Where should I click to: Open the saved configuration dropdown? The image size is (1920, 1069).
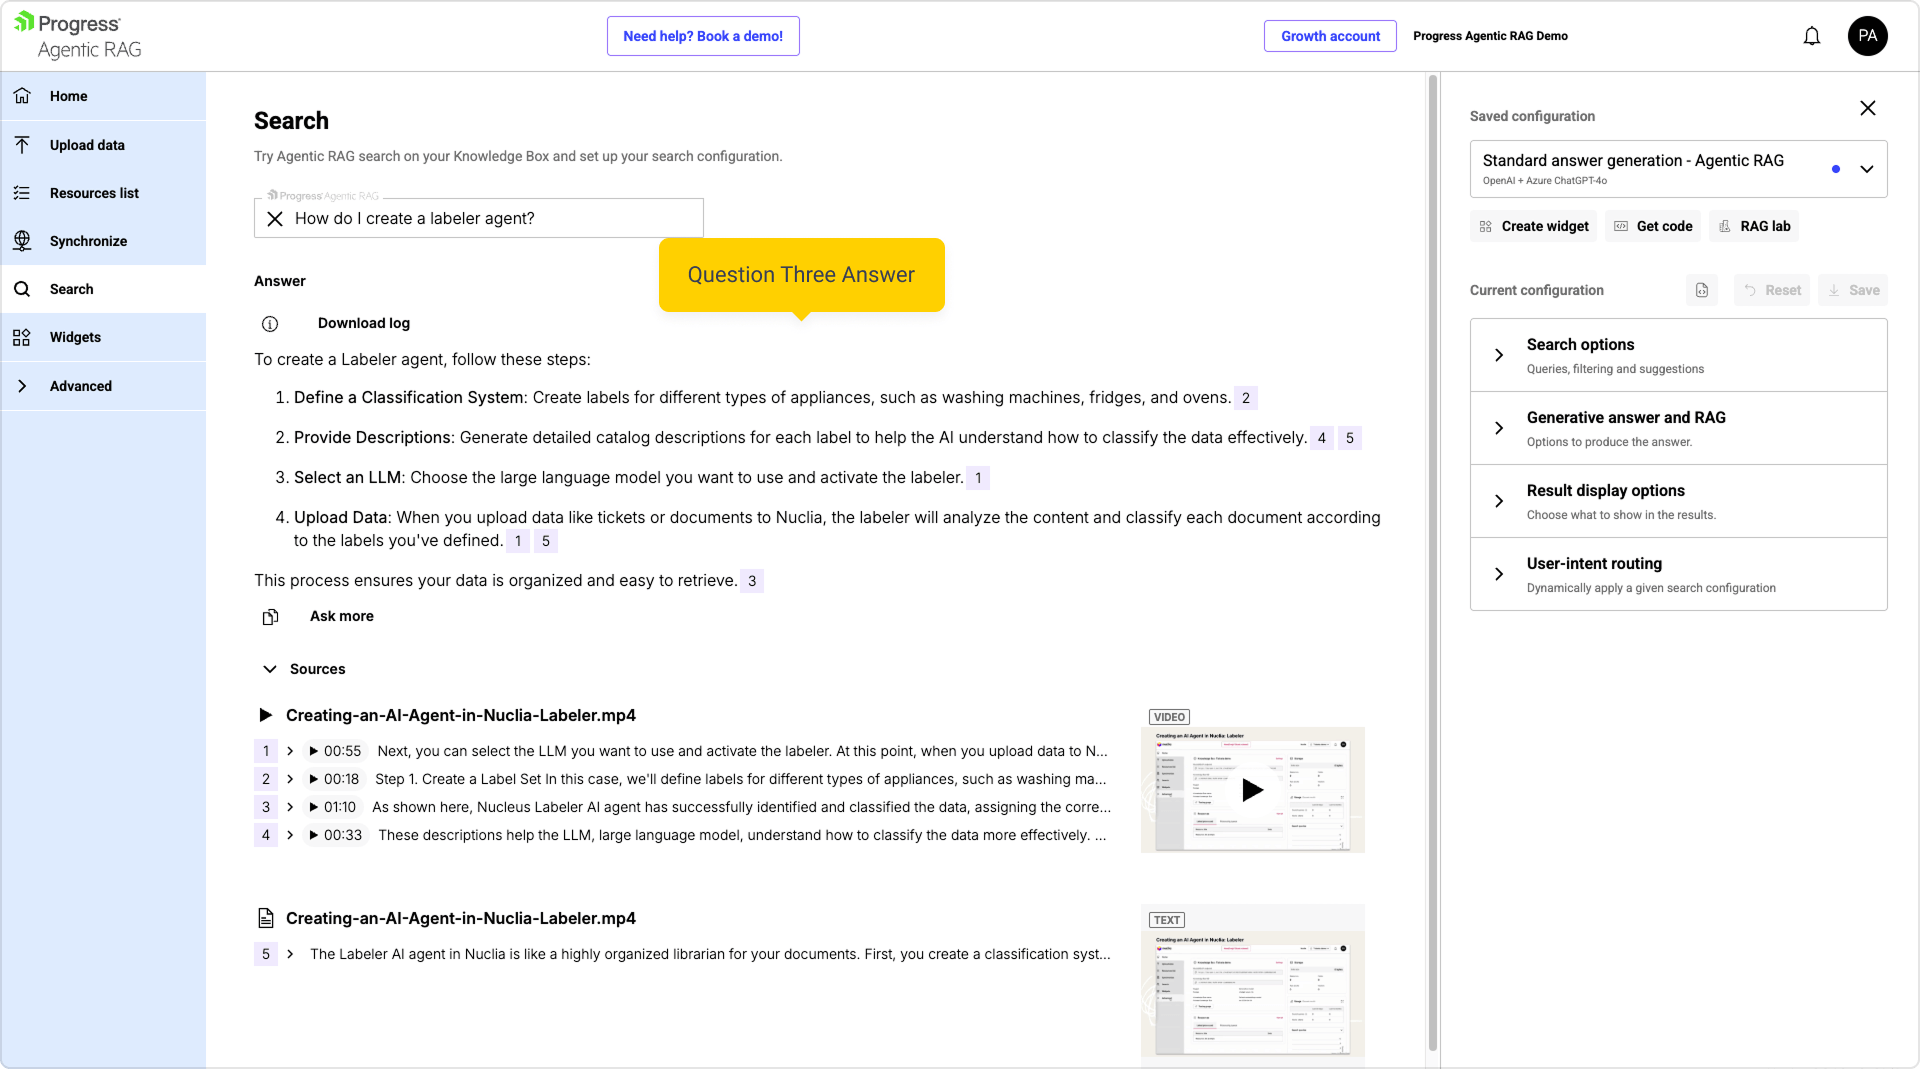pos(1866,169)
